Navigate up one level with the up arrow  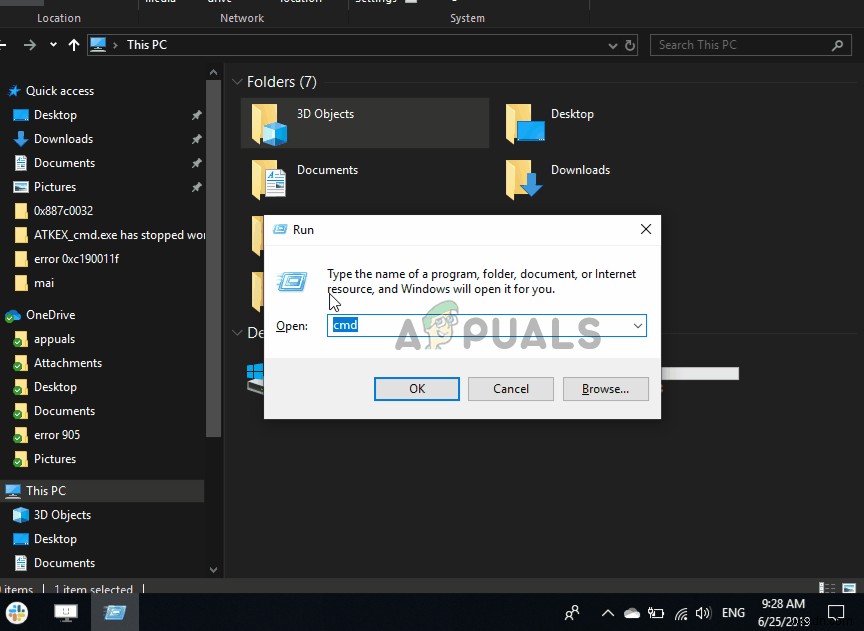tap(73, 44)
